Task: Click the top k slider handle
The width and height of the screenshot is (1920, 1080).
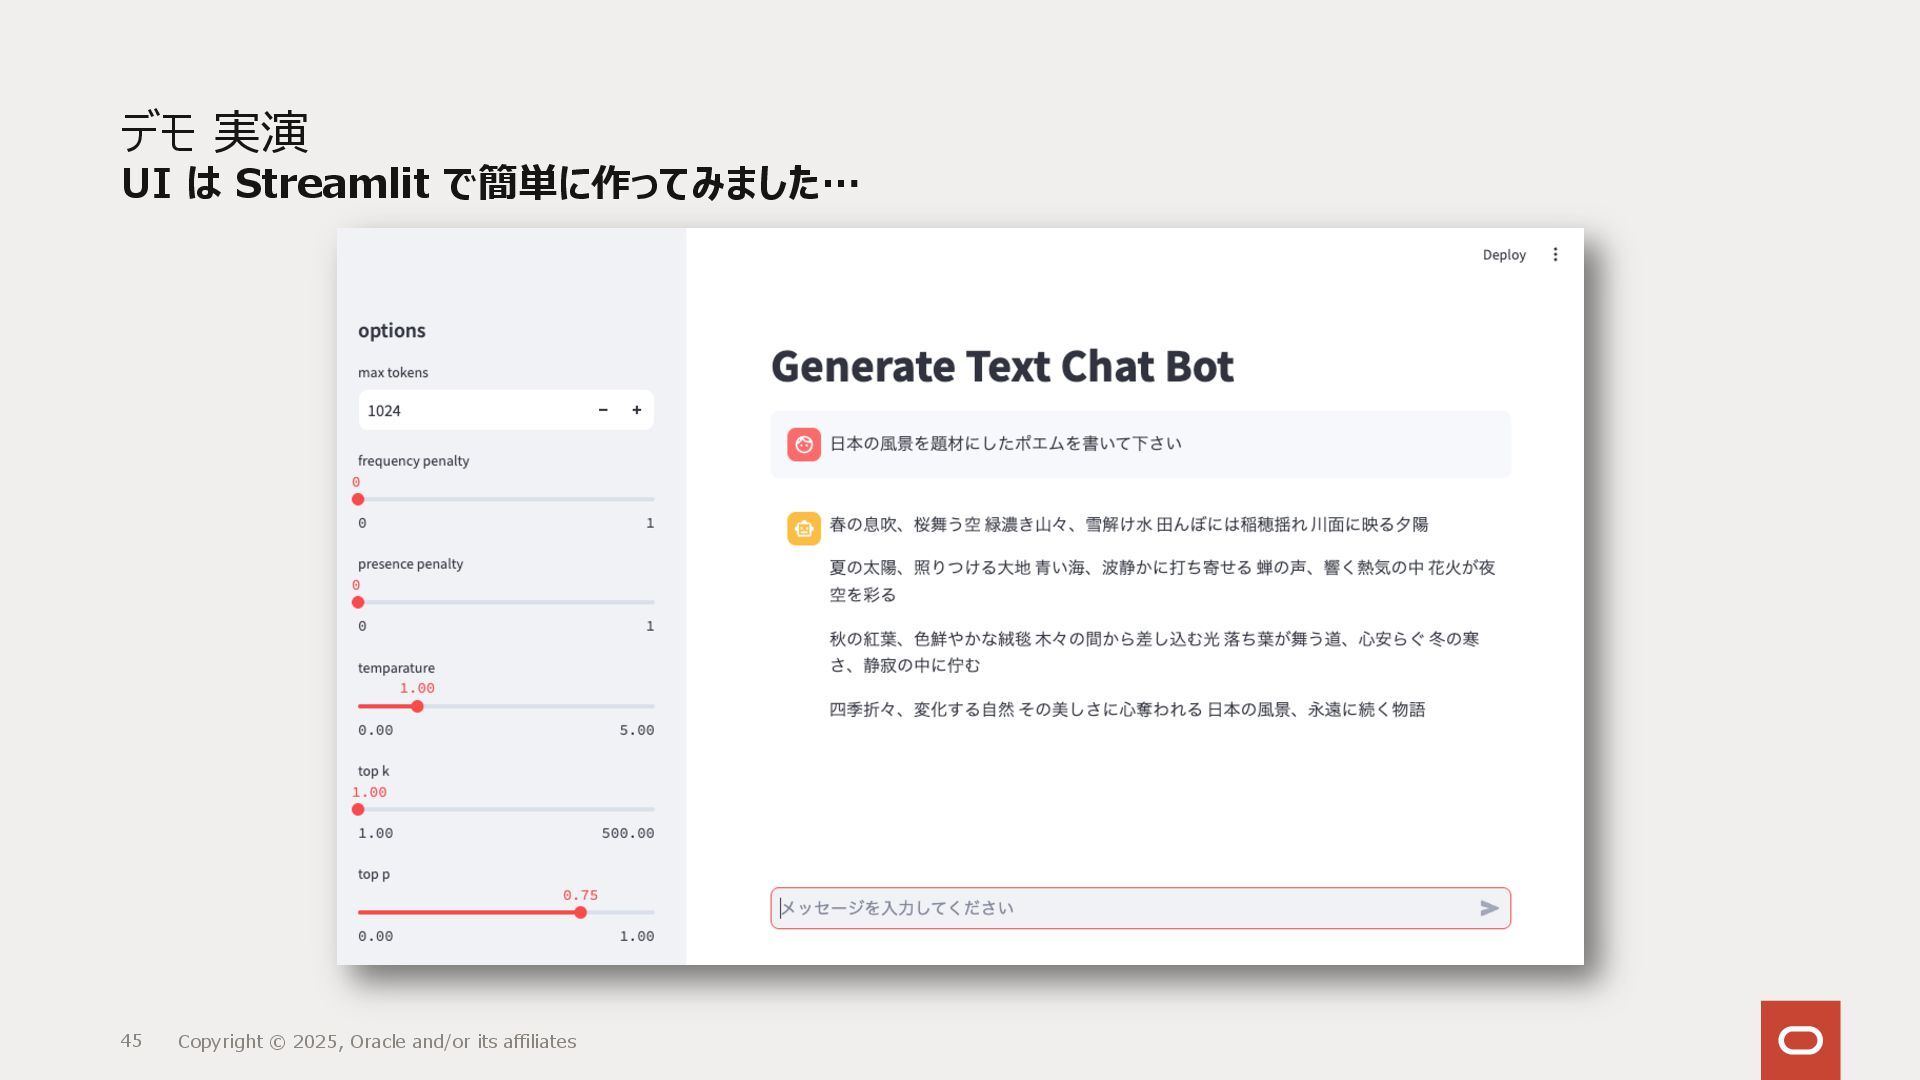Action: click(x=358, y=809)
